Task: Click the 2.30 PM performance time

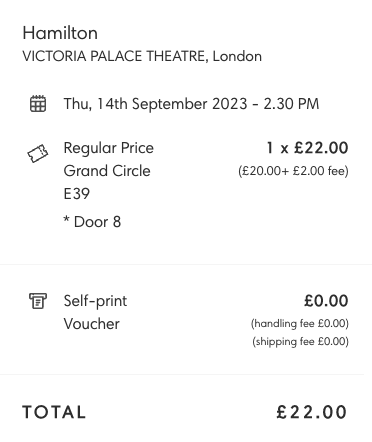Action: tap(291, 104)
